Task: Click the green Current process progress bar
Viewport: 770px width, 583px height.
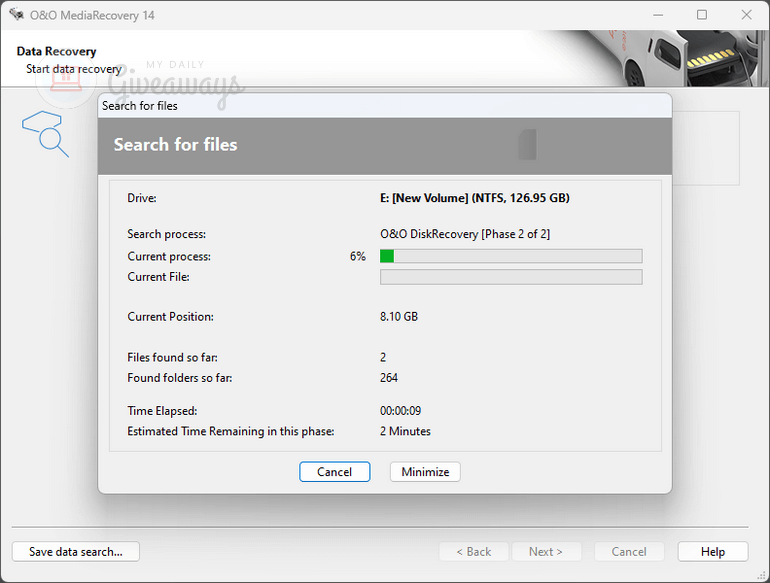Action: tap(511, 256)
